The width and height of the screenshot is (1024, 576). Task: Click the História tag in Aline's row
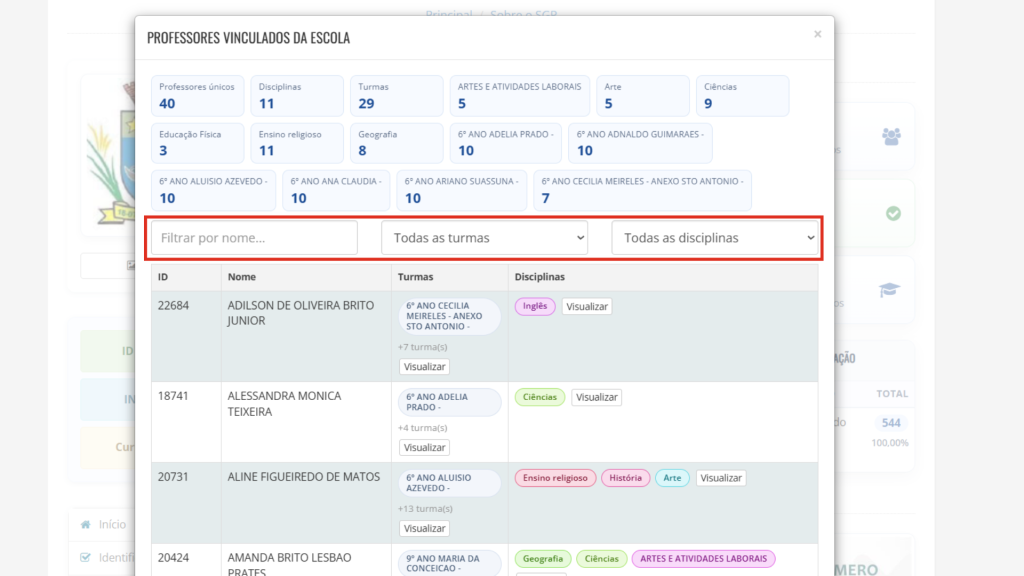click(x=625, y=478)
